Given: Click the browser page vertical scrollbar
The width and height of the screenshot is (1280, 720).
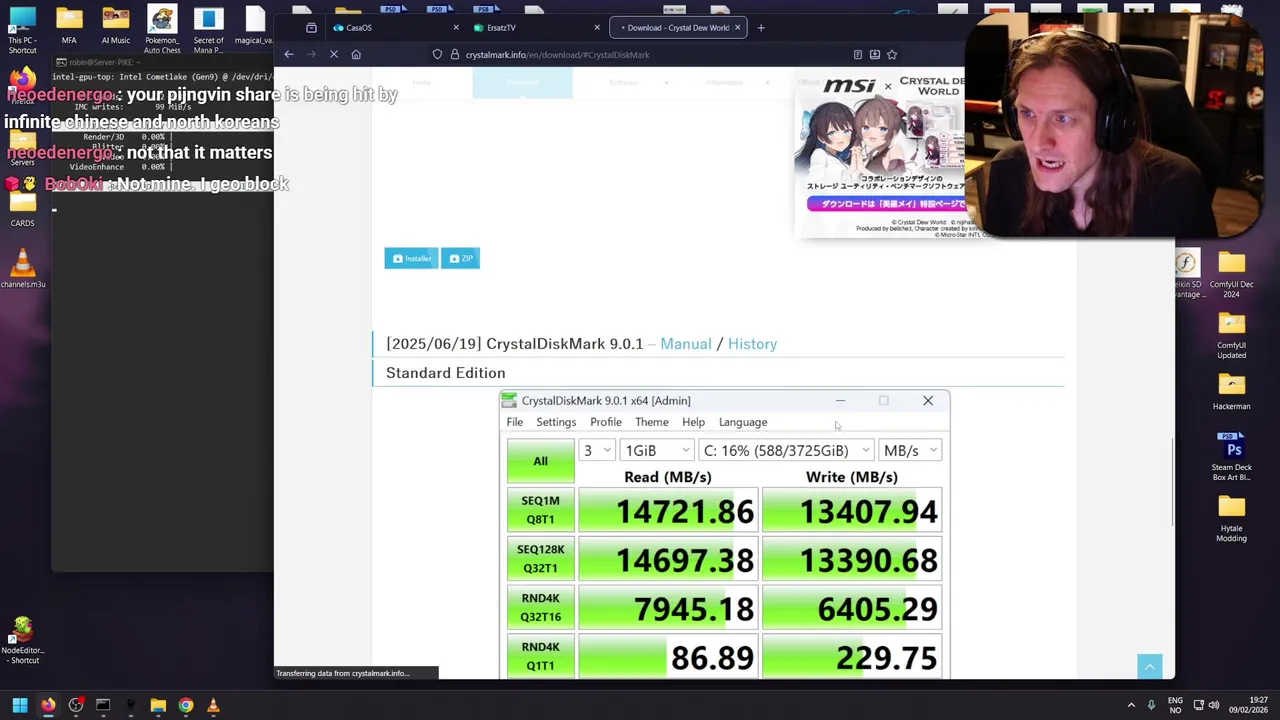Looking at the screenshot, I should click(x=1171, y=483).
